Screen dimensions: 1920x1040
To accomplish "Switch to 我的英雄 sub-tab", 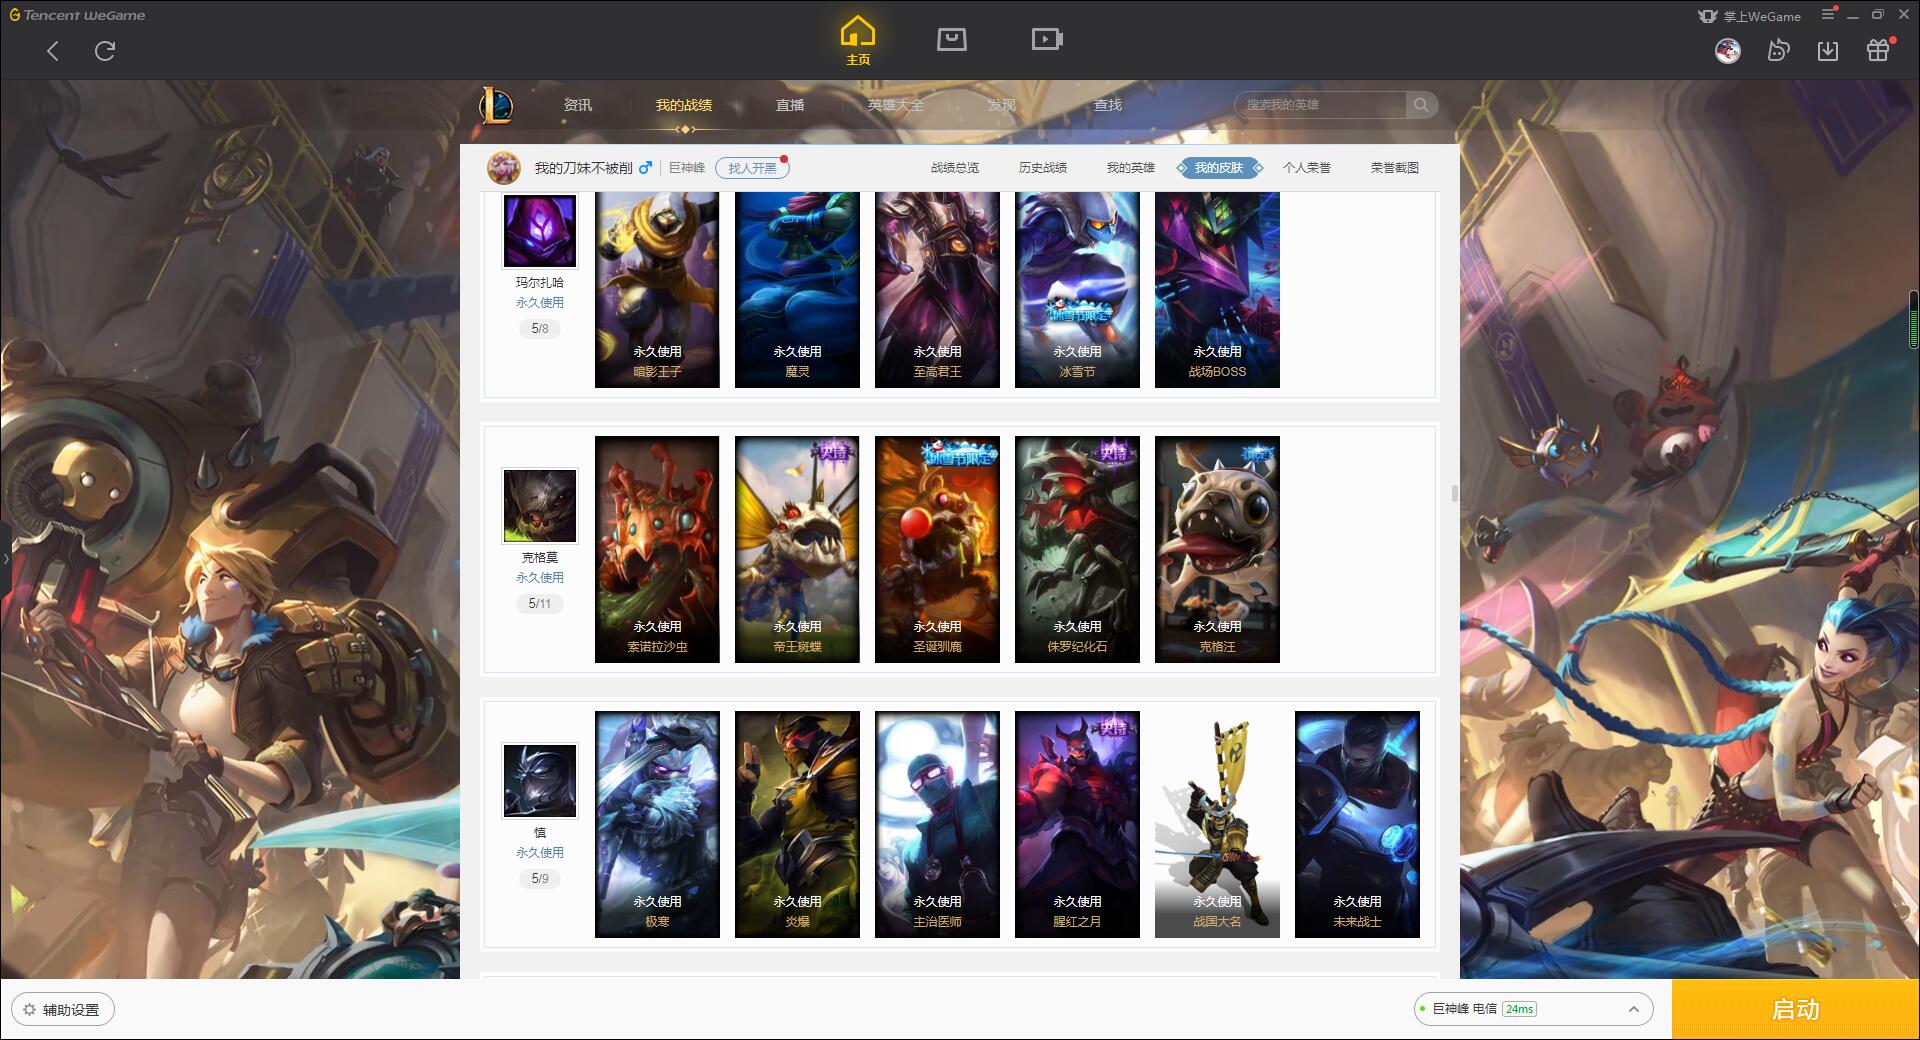I will (x=1131, y=168).
